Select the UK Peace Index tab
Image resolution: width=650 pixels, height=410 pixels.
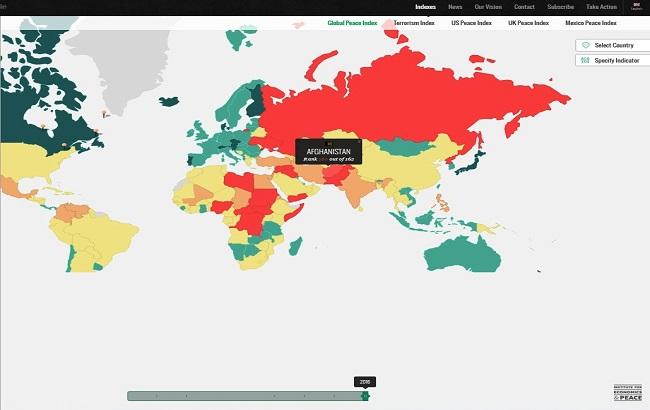pos(528,22)
